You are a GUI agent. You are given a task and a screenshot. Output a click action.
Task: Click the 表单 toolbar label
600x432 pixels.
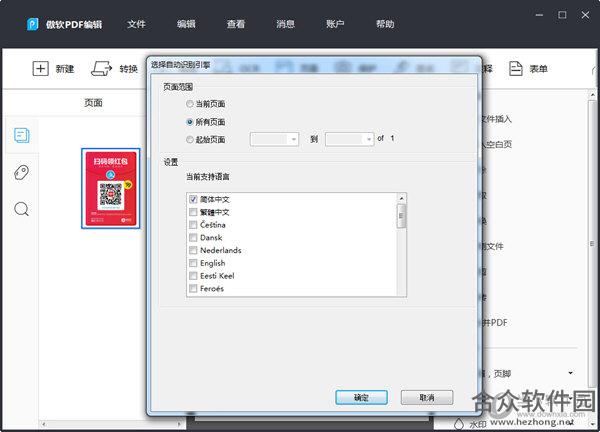pos(538,69)
